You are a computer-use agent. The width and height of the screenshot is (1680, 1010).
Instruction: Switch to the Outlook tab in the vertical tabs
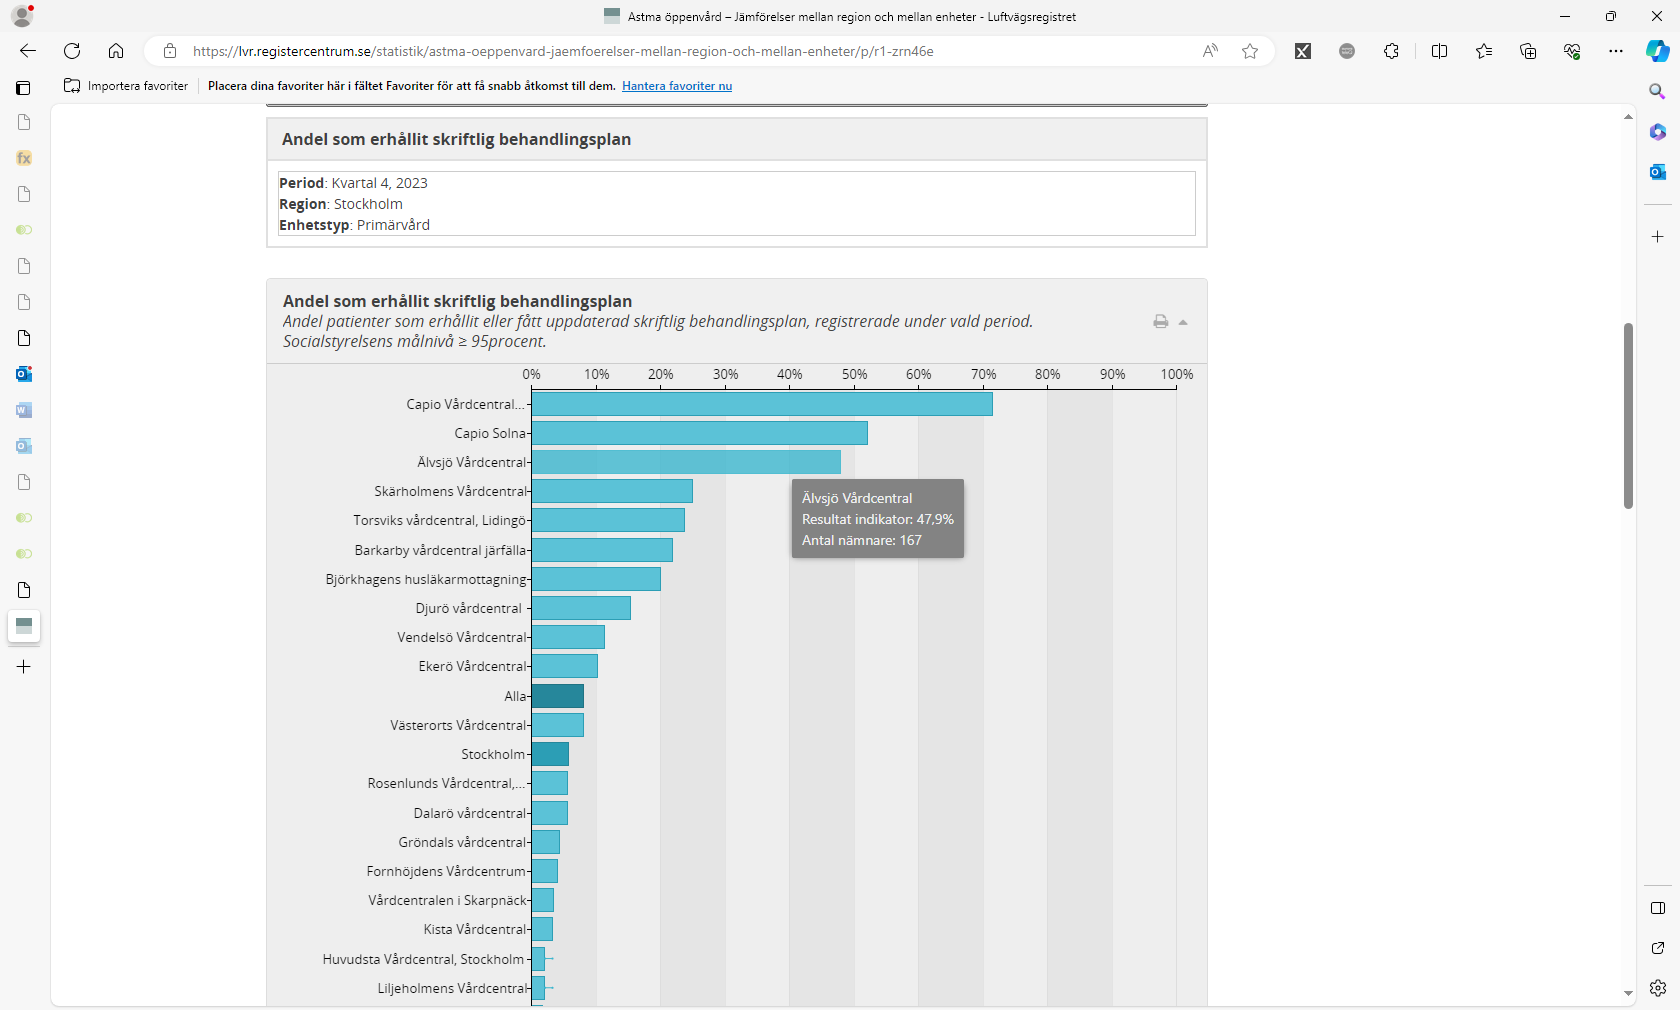point(24,374)
